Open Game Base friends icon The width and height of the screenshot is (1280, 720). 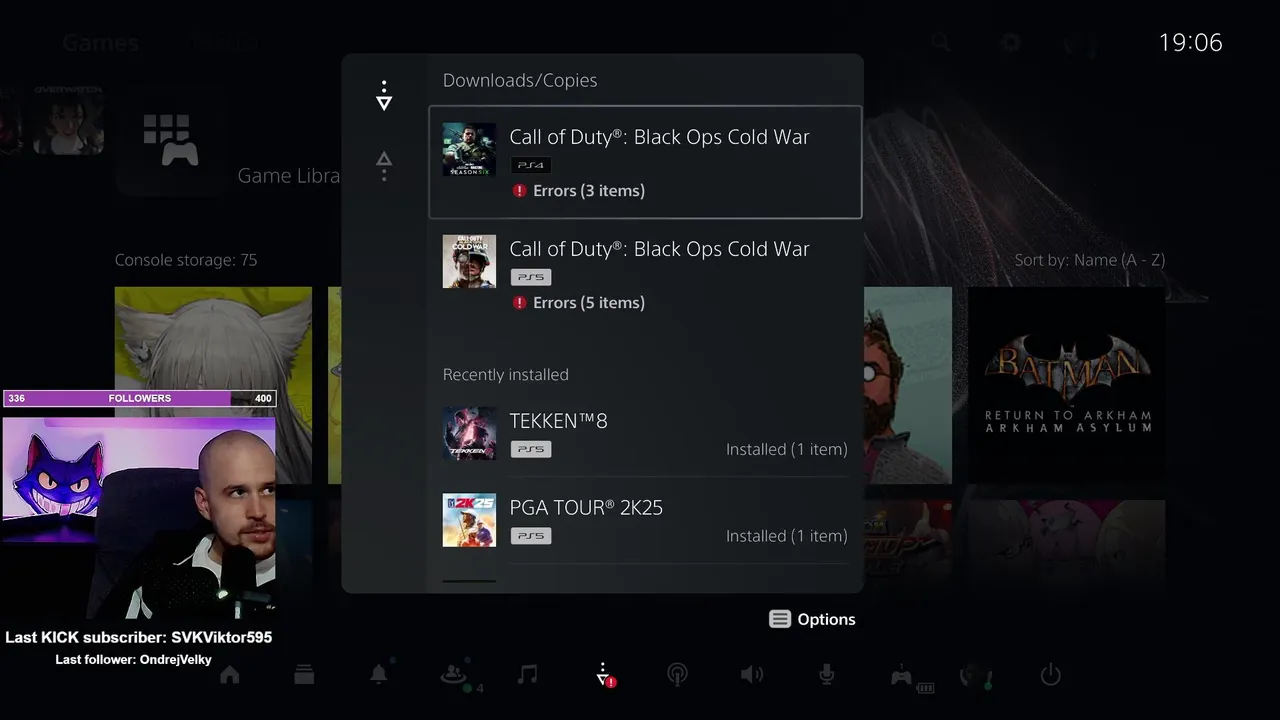click(455, 676)
